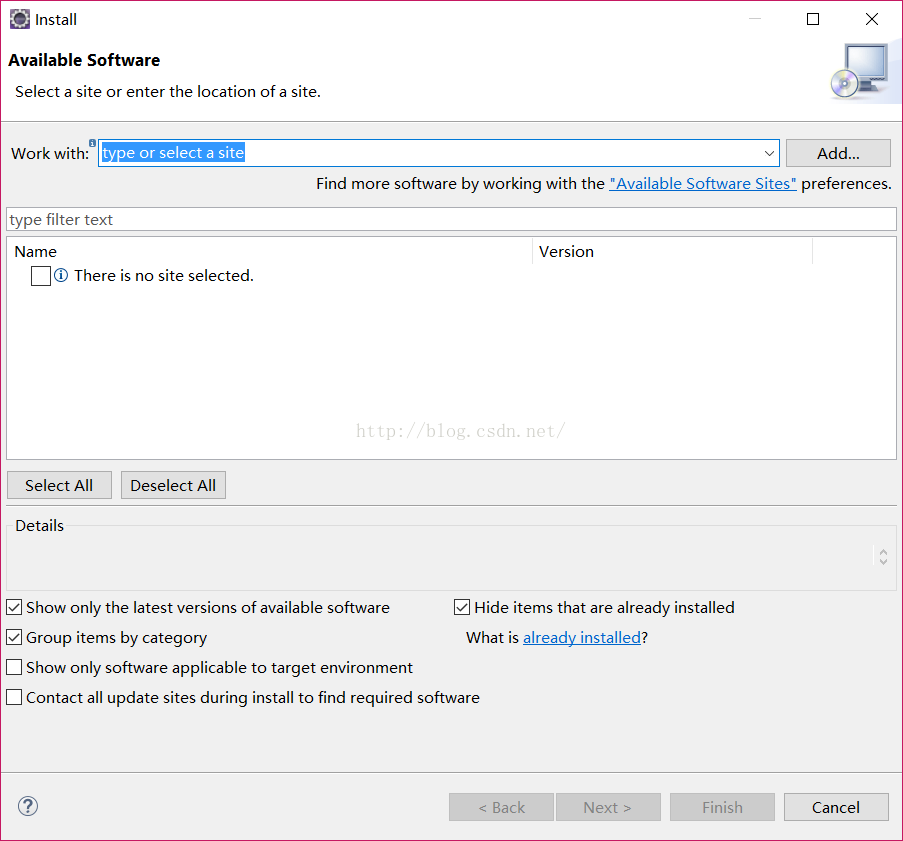The image size is (903, 841).
Task: Toggle 'Show only the latest versions' checkbox
Action: pos(14,607)
